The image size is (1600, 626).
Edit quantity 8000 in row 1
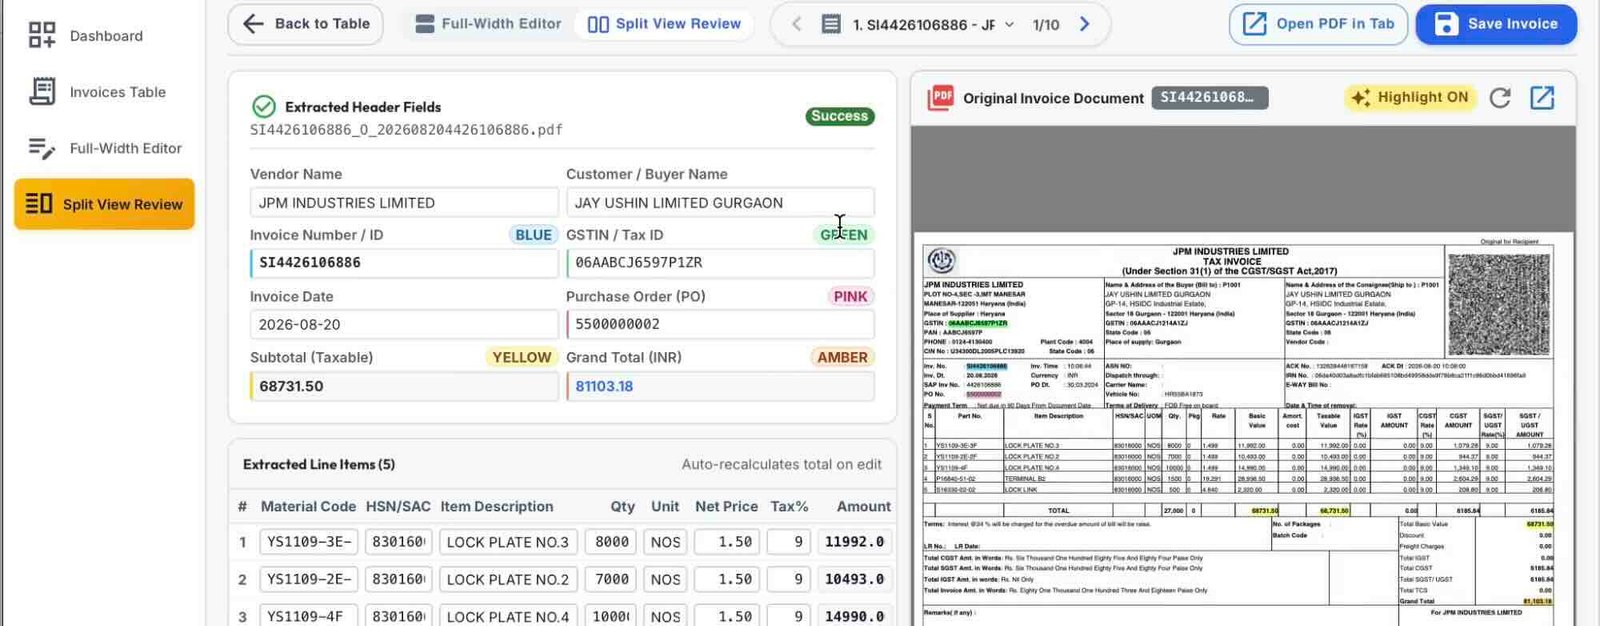click(611, 542)
